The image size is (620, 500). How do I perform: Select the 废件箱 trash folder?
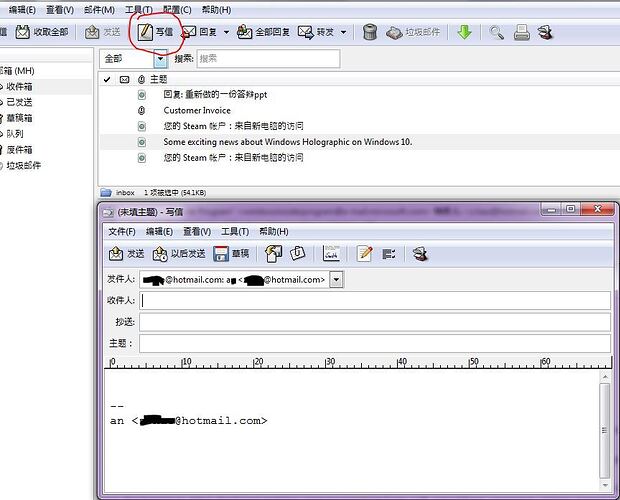19,150
